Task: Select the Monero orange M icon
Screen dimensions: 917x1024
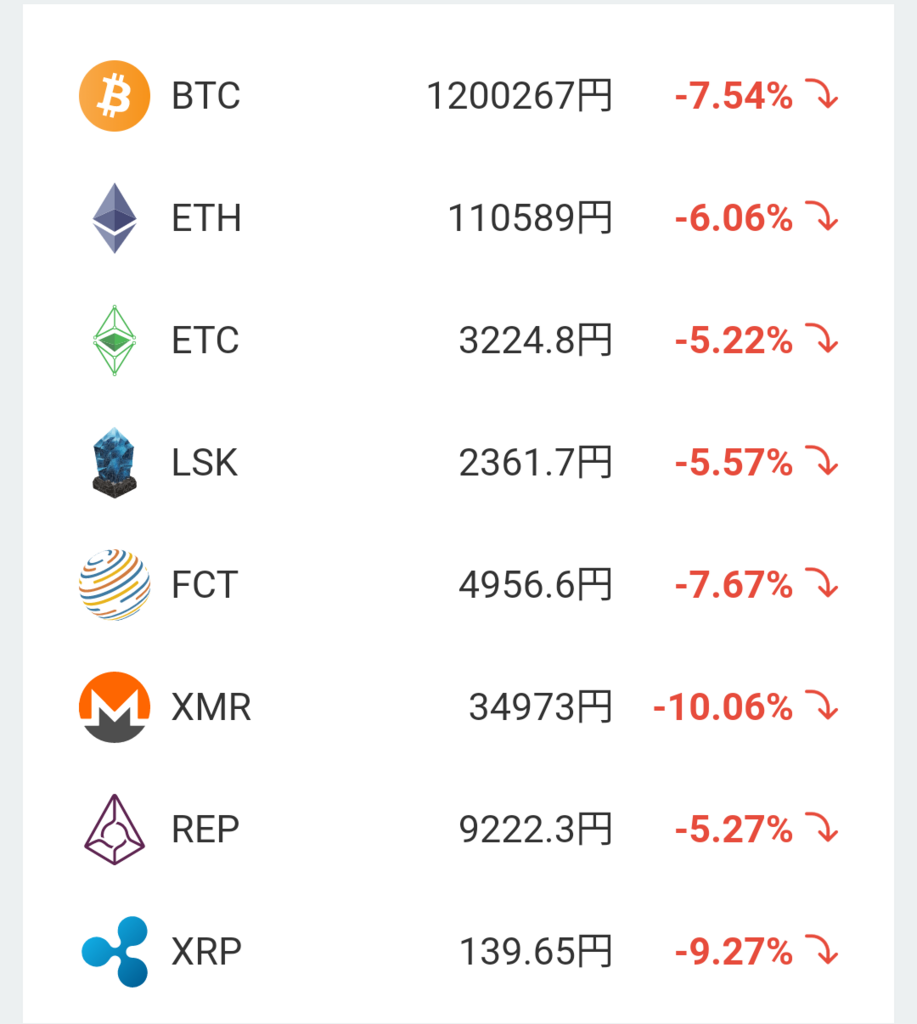Action: (x=114, y=707)
